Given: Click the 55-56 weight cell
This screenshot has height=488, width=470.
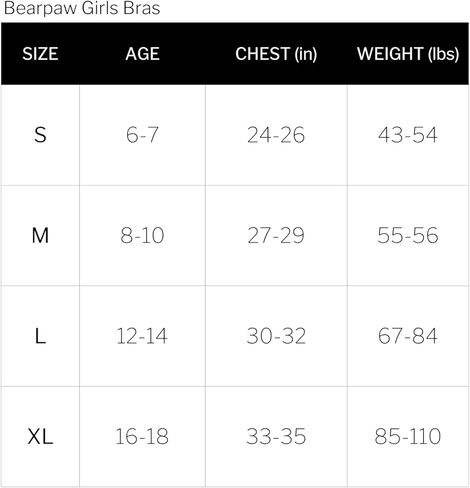Looking at the screenshot, I should click(408, 235).
